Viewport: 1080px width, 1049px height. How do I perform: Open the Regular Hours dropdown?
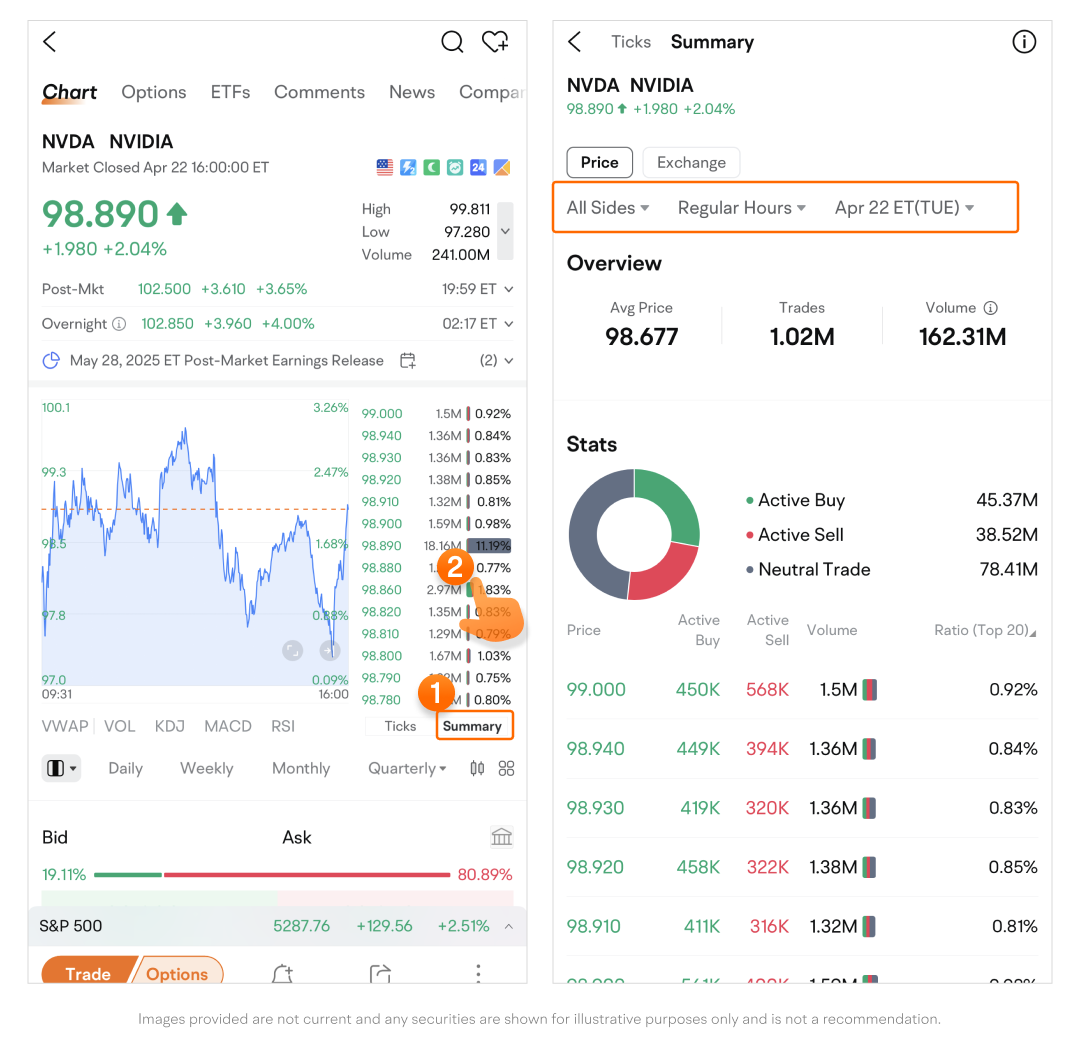click(x=741, y=208)
